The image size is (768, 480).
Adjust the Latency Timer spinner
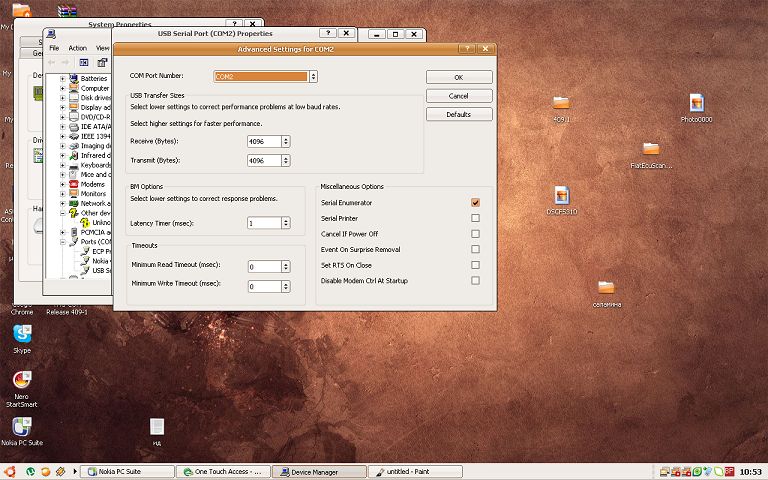point(286,223)
